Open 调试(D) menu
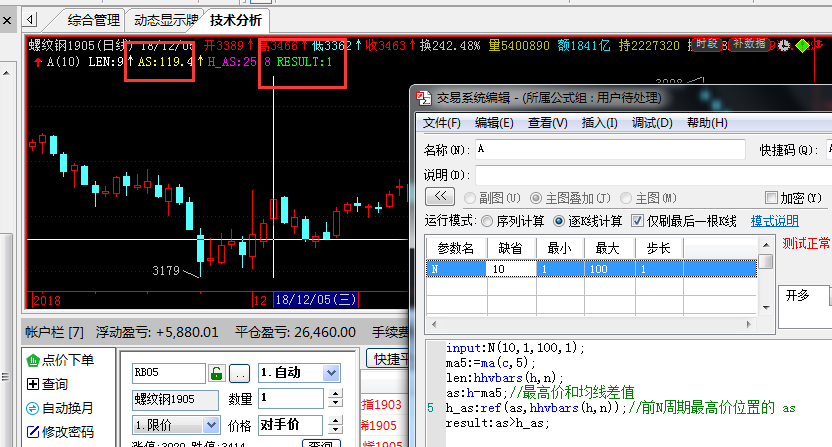Viewport: 832px width, 447px height. (x=652, y=123)
